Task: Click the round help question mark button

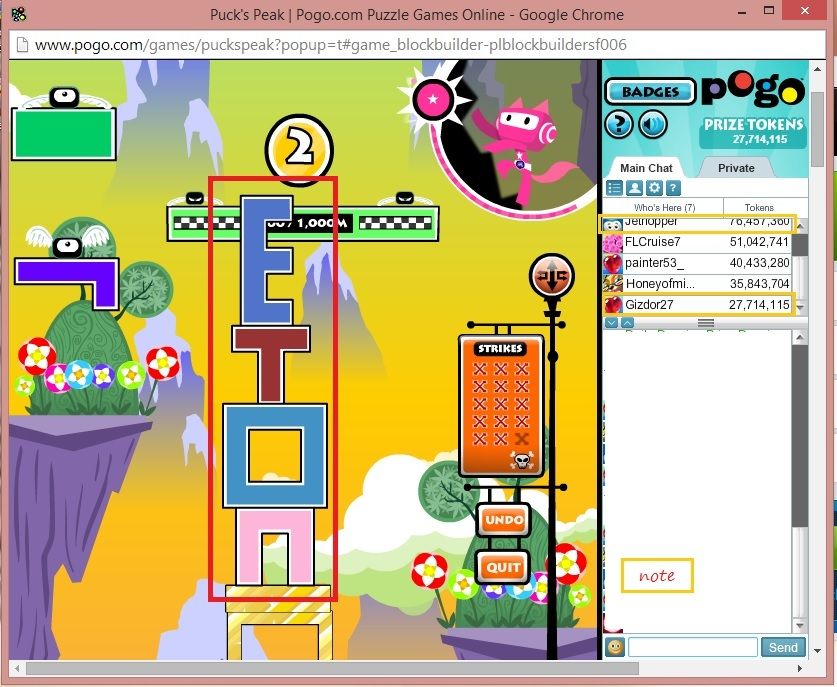Action: 619,124
